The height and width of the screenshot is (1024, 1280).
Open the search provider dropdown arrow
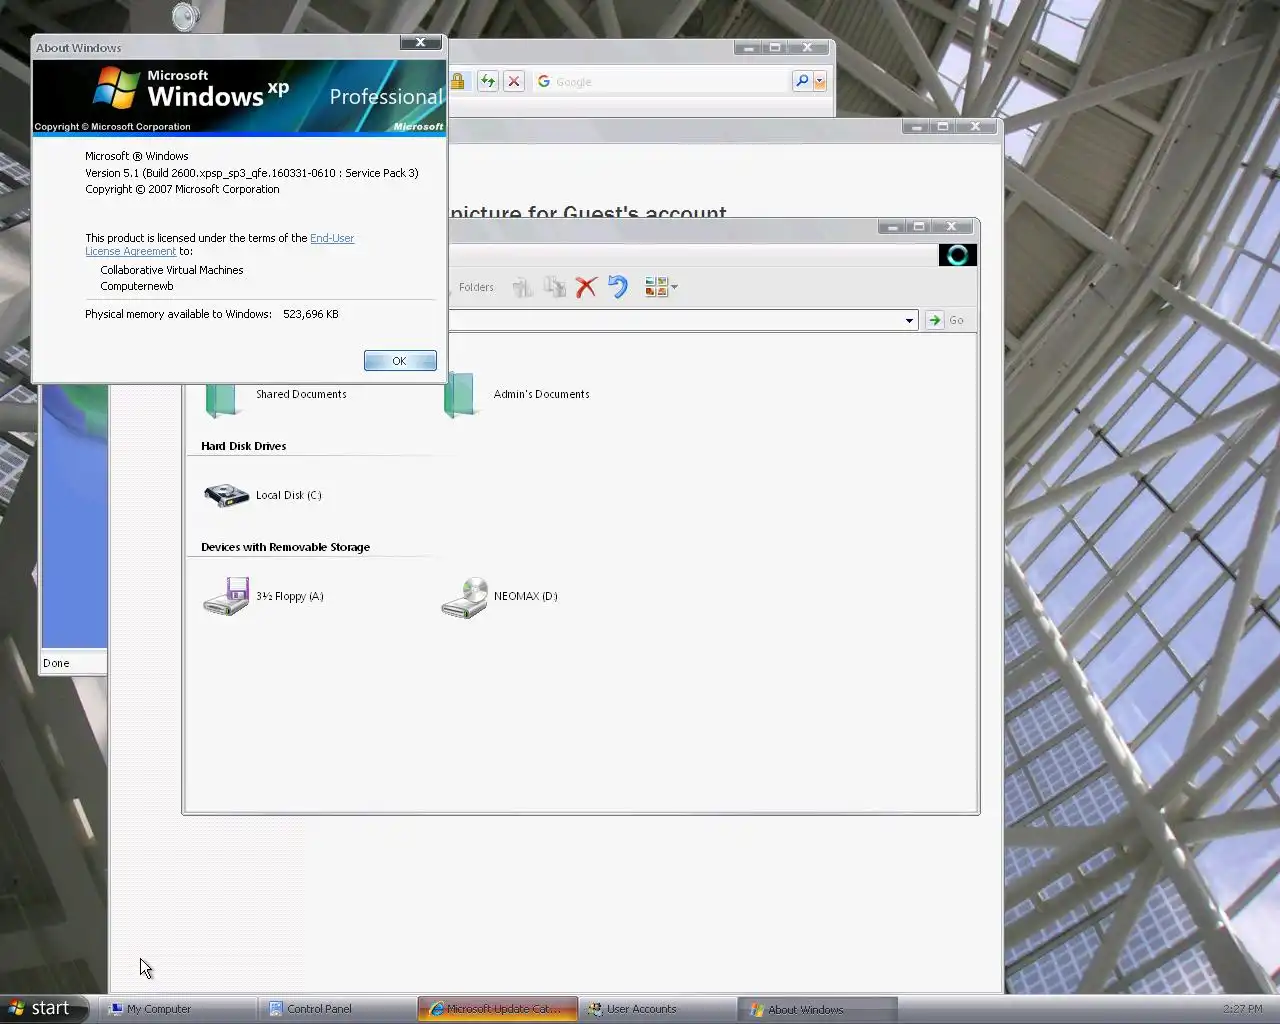(x=820, y=81)
